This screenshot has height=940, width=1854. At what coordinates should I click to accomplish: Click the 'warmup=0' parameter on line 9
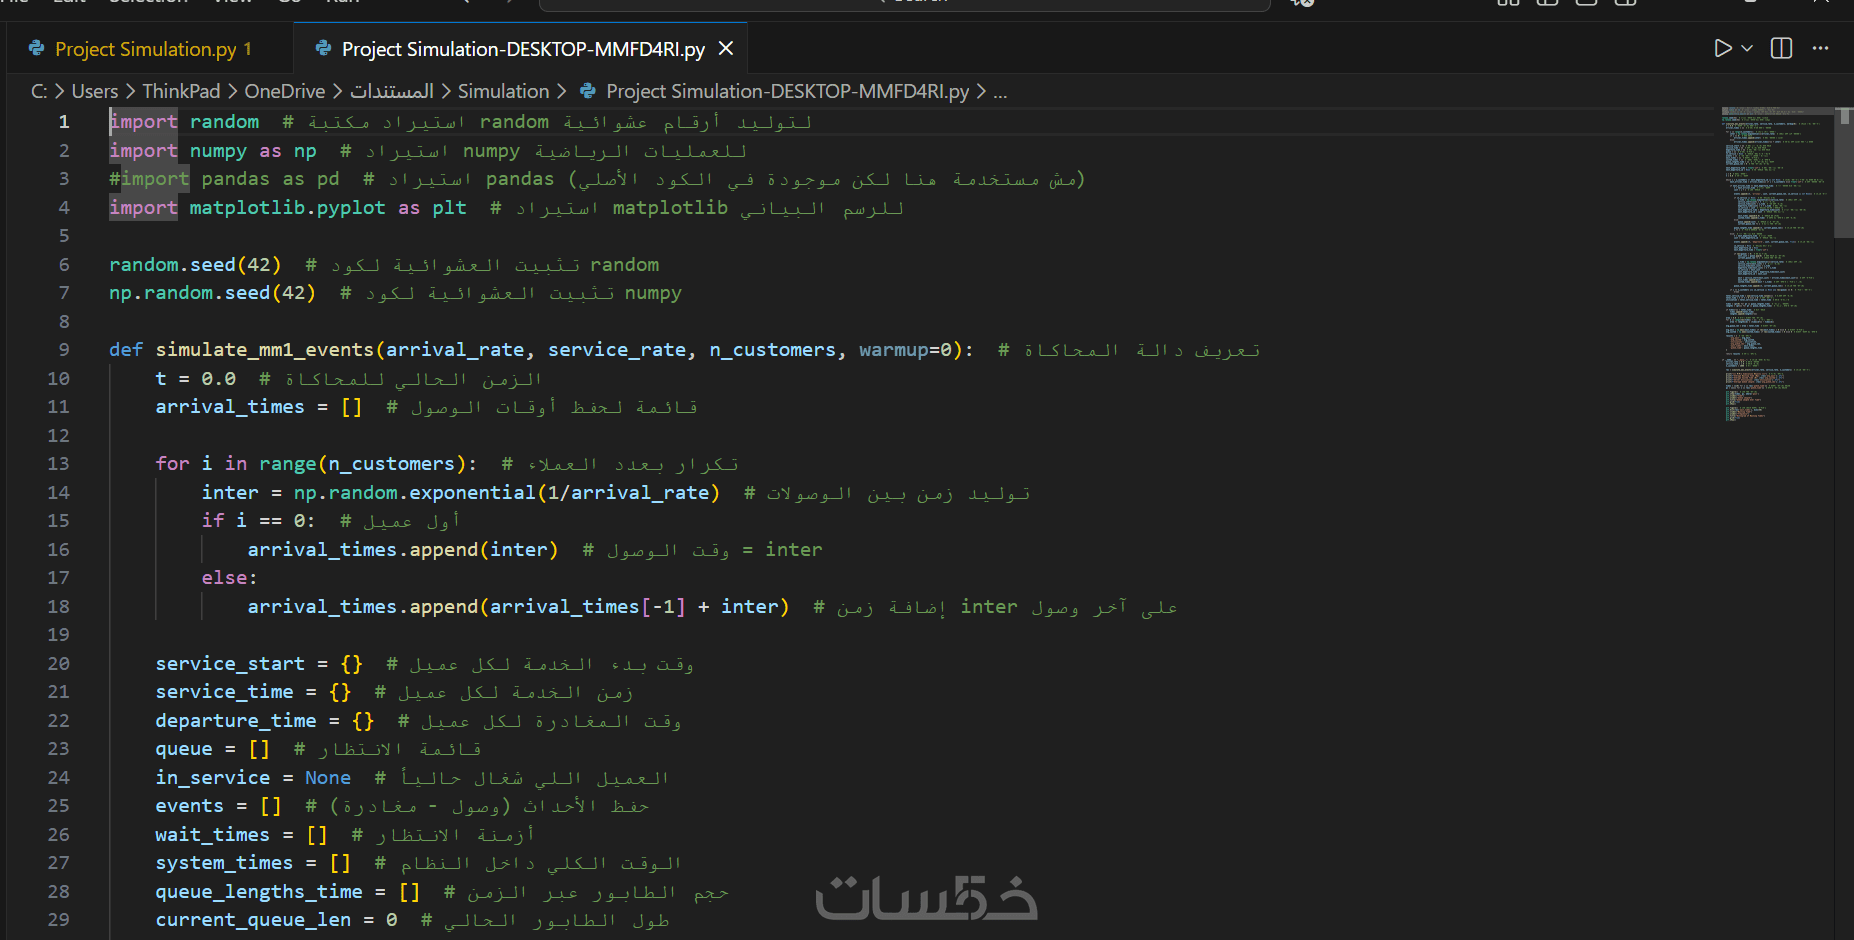(905, 350)
